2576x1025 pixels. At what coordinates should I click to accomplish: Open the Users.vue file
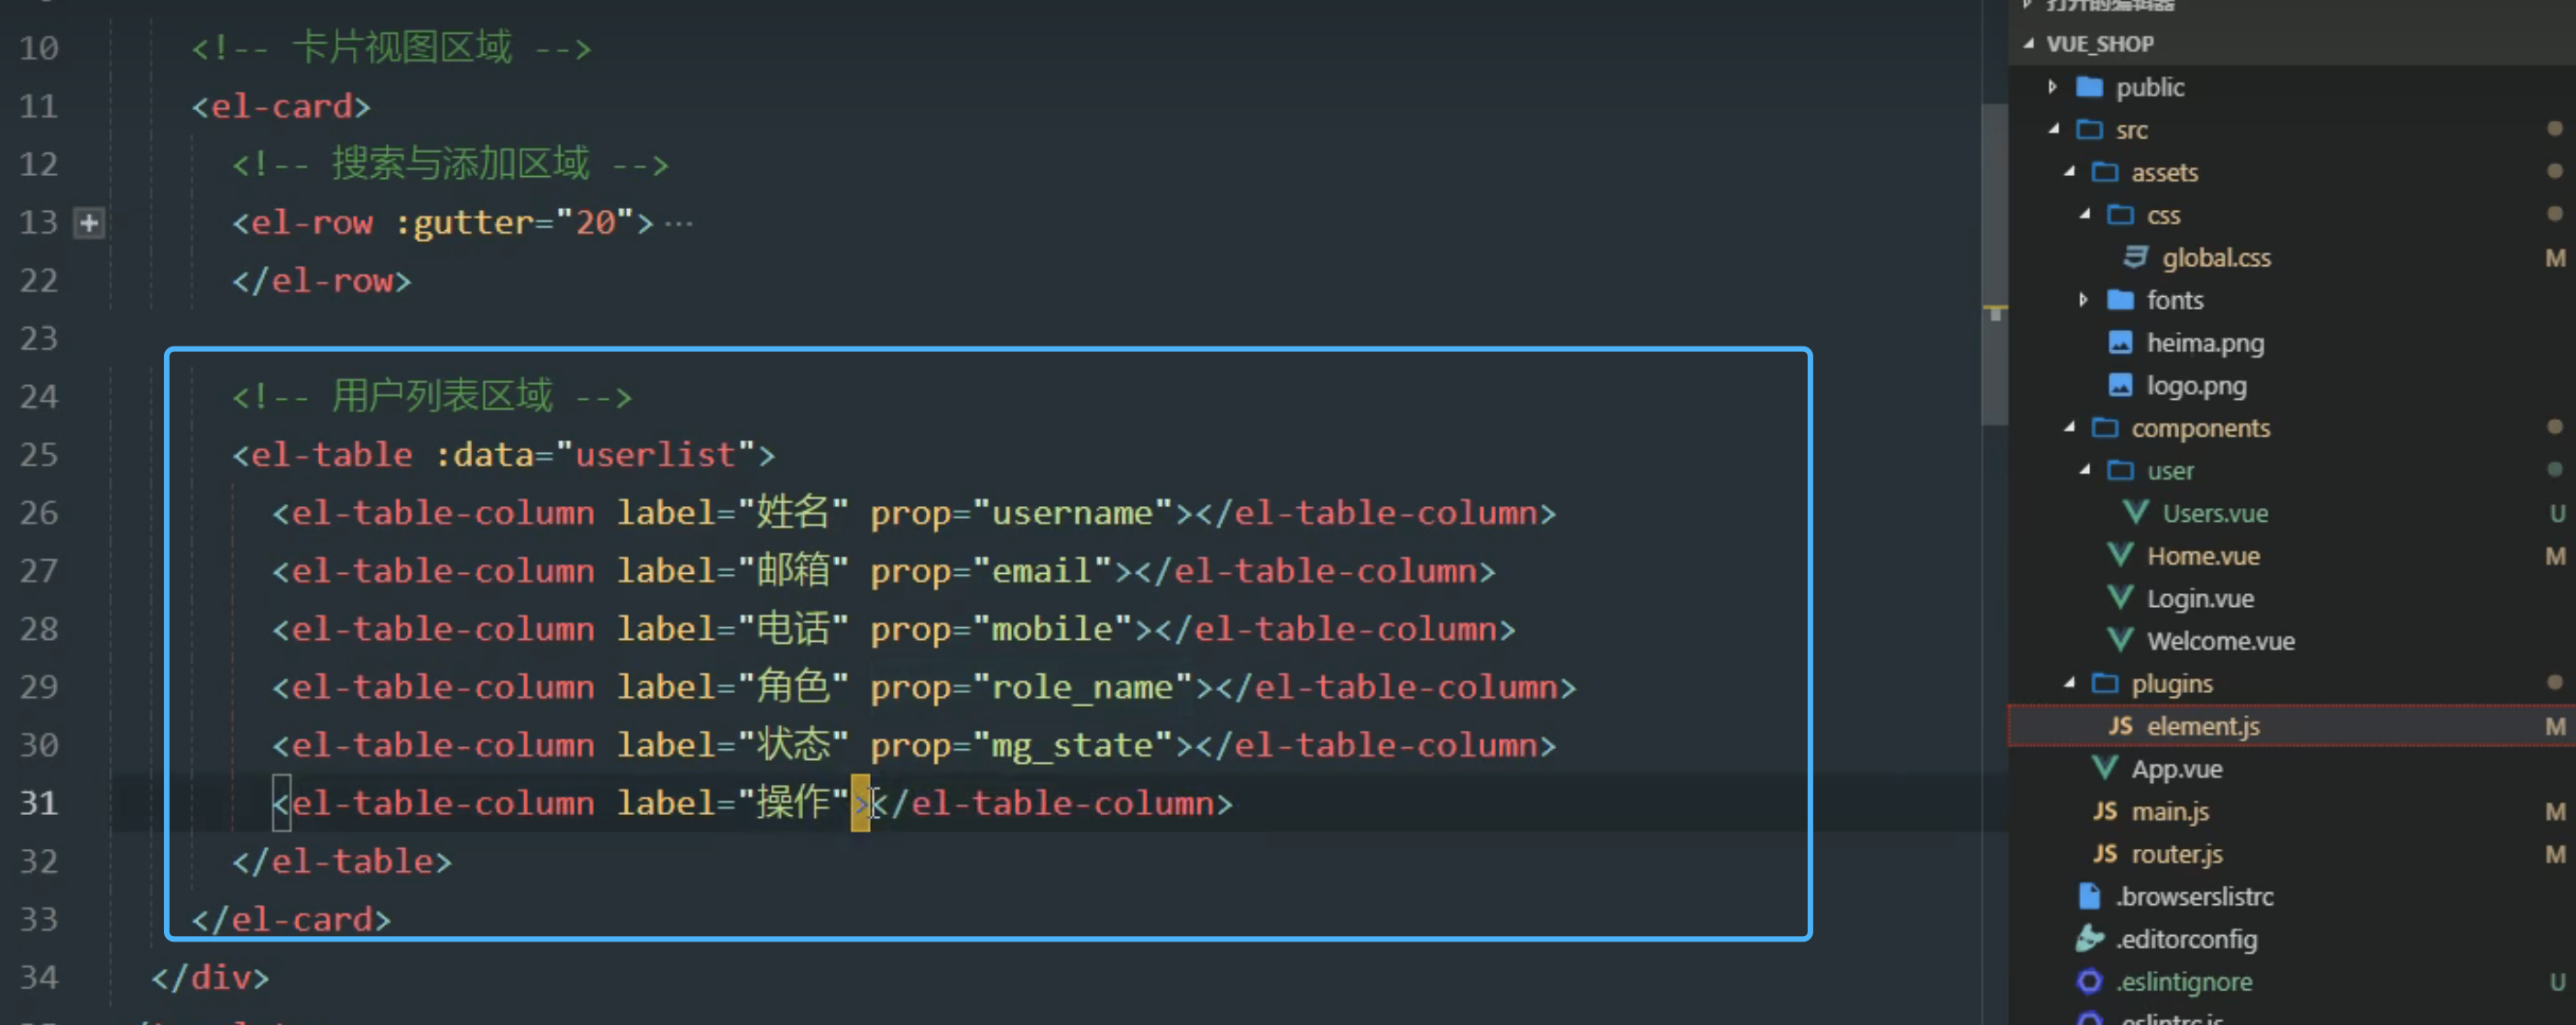tap(2214, 513)
